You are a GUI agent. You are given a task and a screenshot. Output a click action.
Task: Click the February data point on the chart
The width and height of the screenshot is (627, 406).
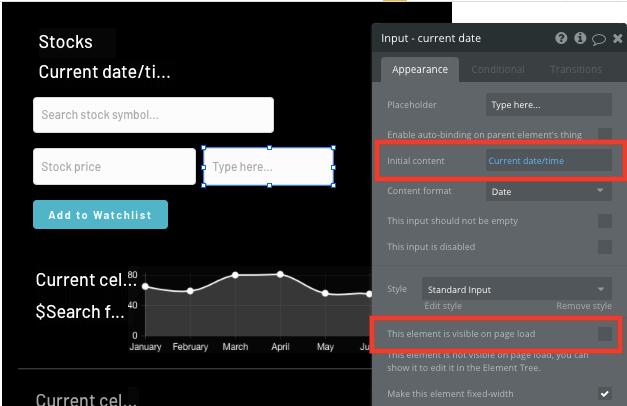(190, 291)
